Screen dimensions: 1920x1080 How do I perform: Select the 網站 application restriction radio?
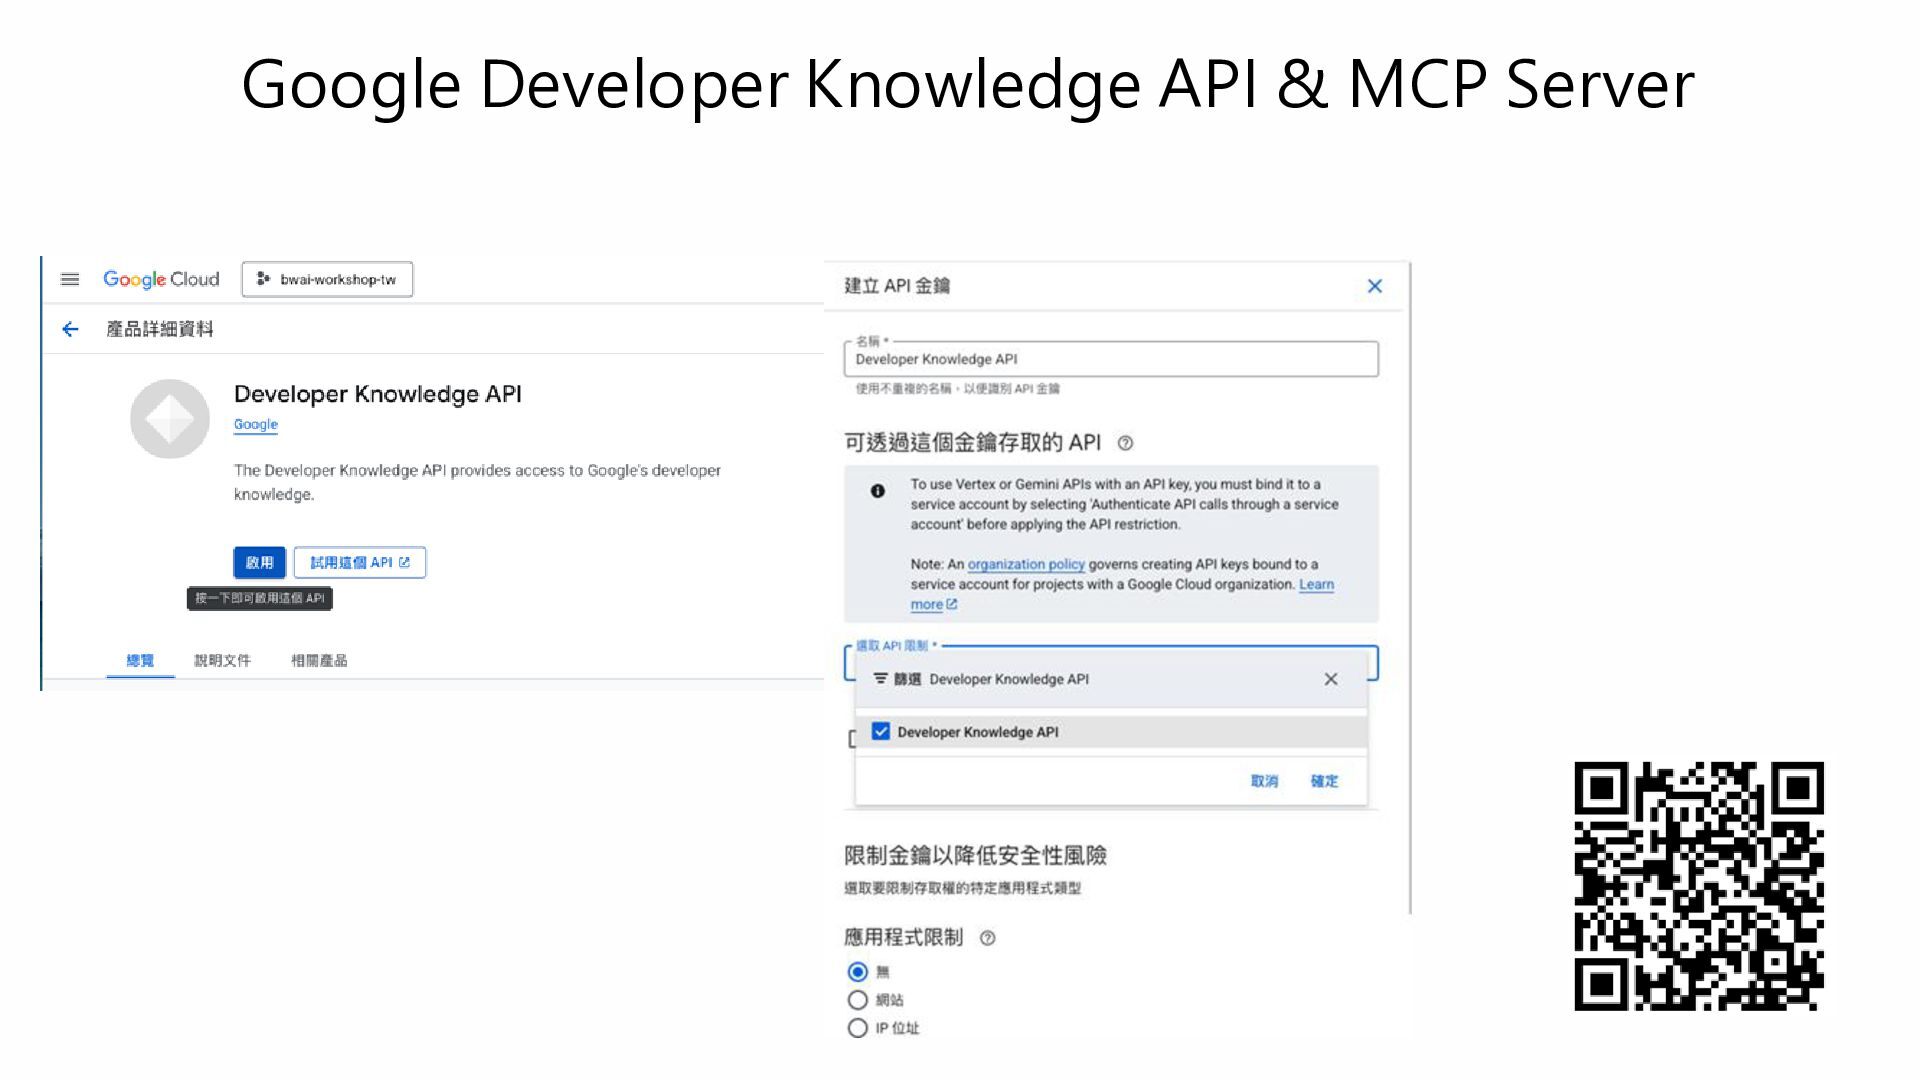tap(858, 1000)
